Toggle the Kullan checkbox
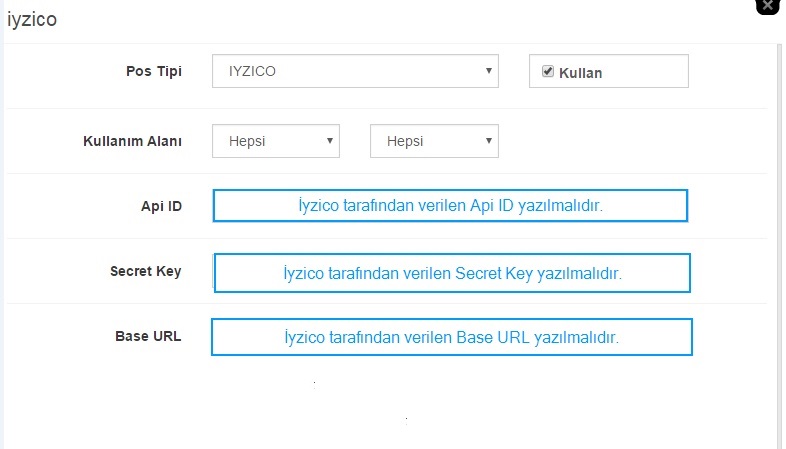This screenshot has height=449, width=786. coord(548,71)
